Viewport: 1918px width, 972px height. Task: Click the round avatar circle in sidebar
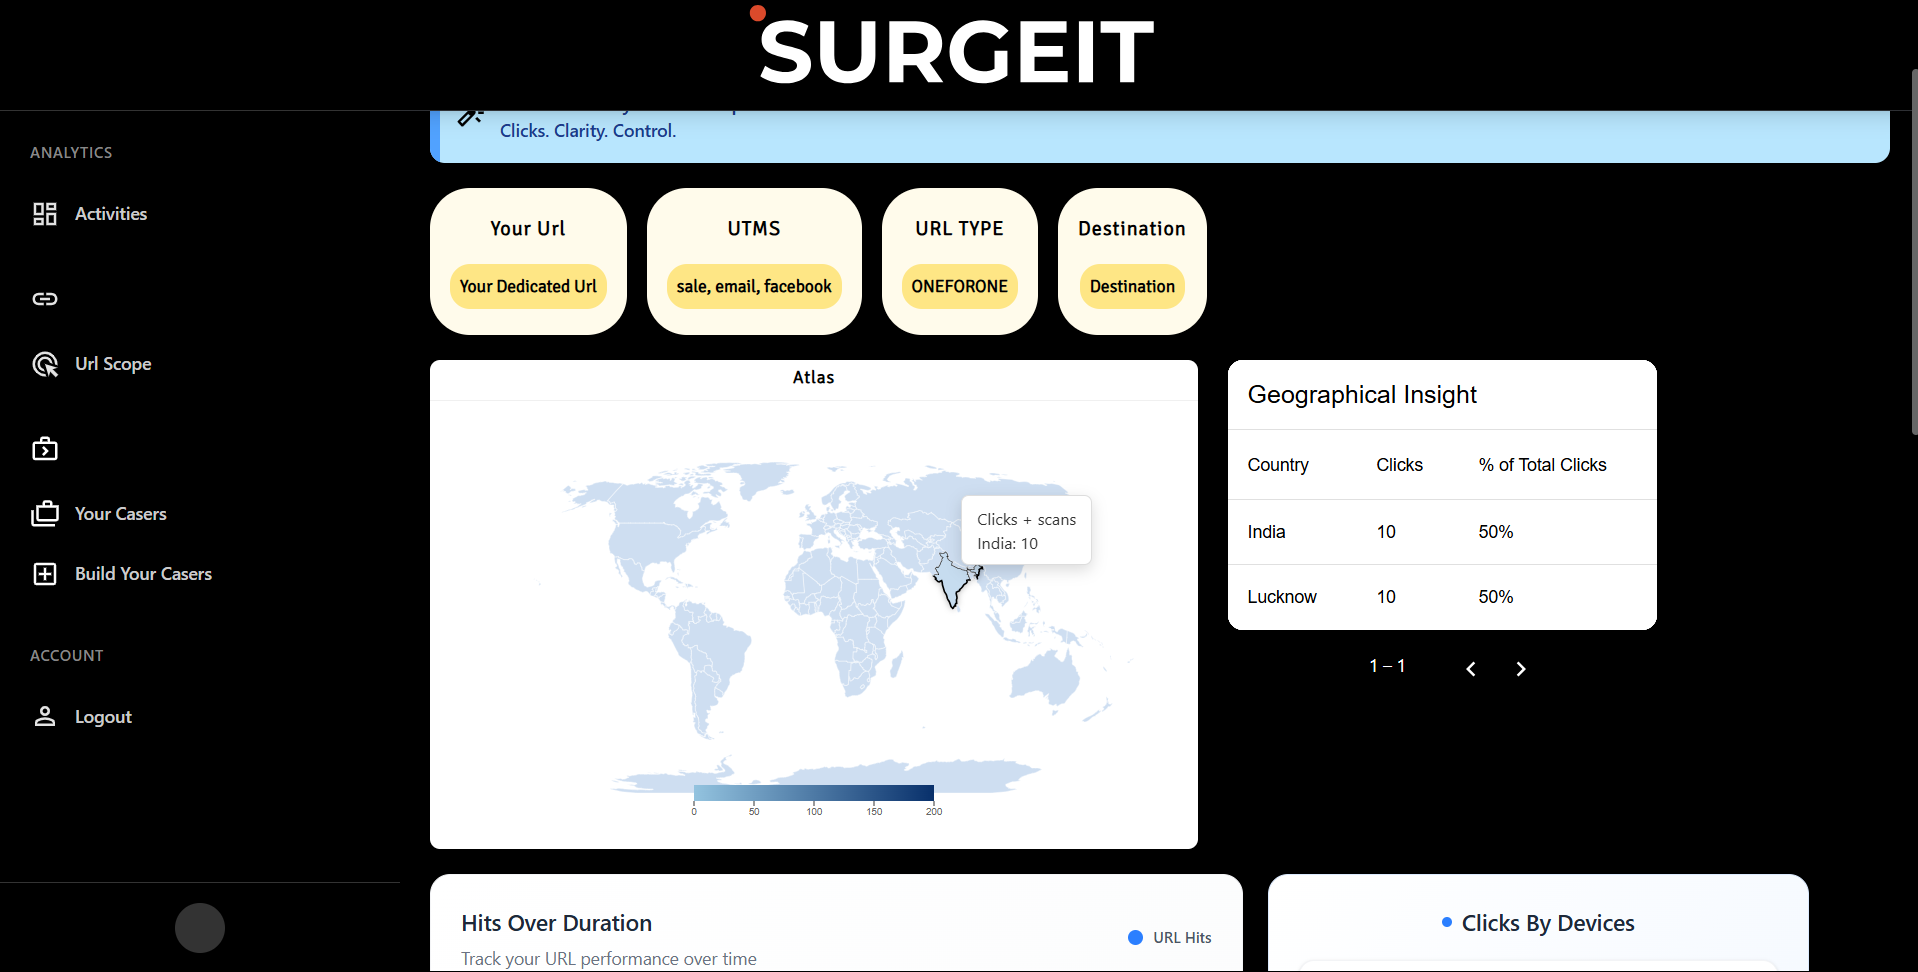coord(200,928)
